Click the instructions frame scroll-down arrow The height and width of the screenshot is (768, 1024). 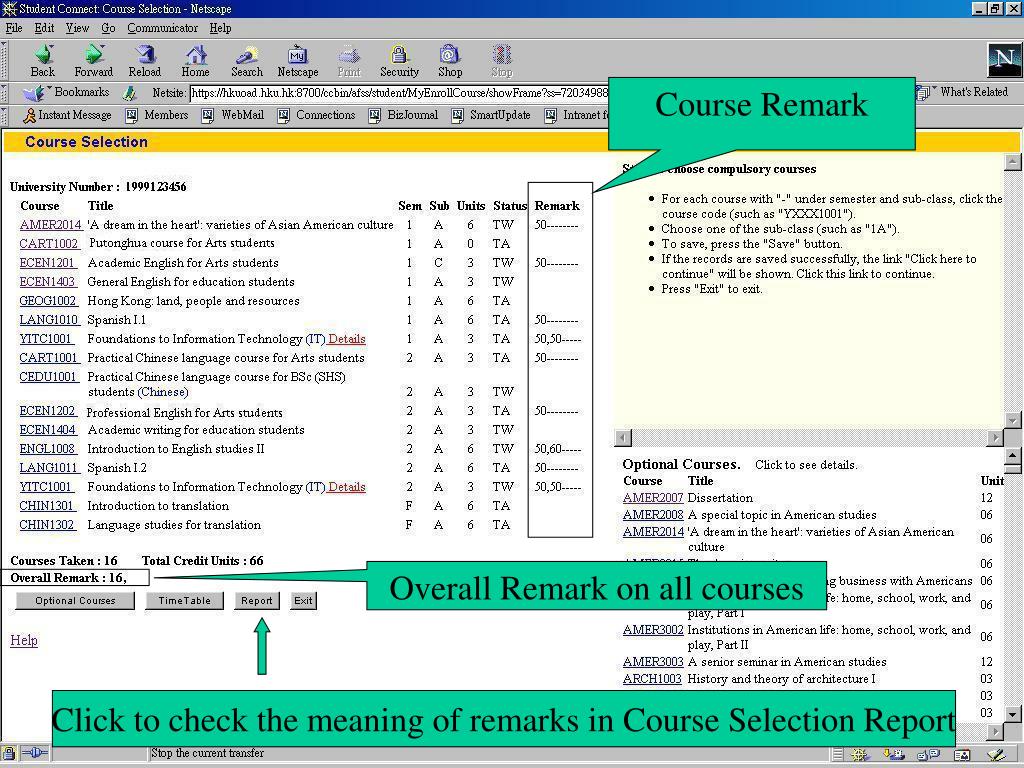[1012, 421]
